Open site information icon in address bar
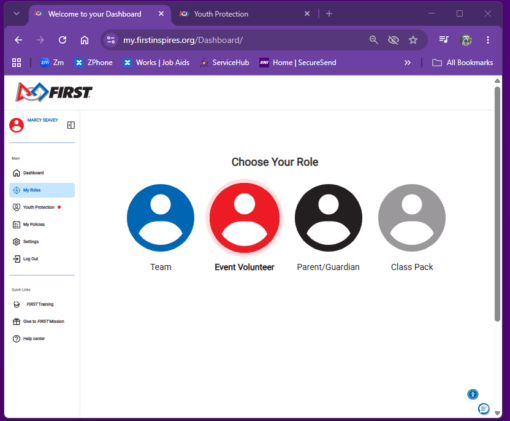The width and height of the screenshot is (510, 421). click(111, 40)
